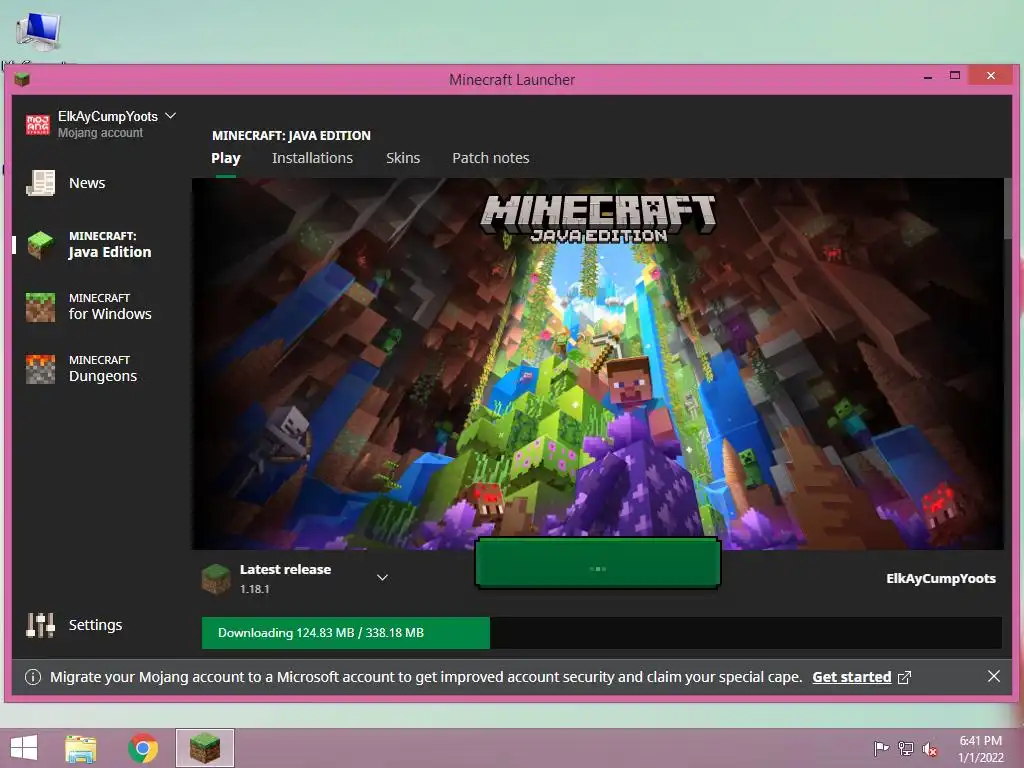
Task: Open the Skins tab
Action: (403, 158)
